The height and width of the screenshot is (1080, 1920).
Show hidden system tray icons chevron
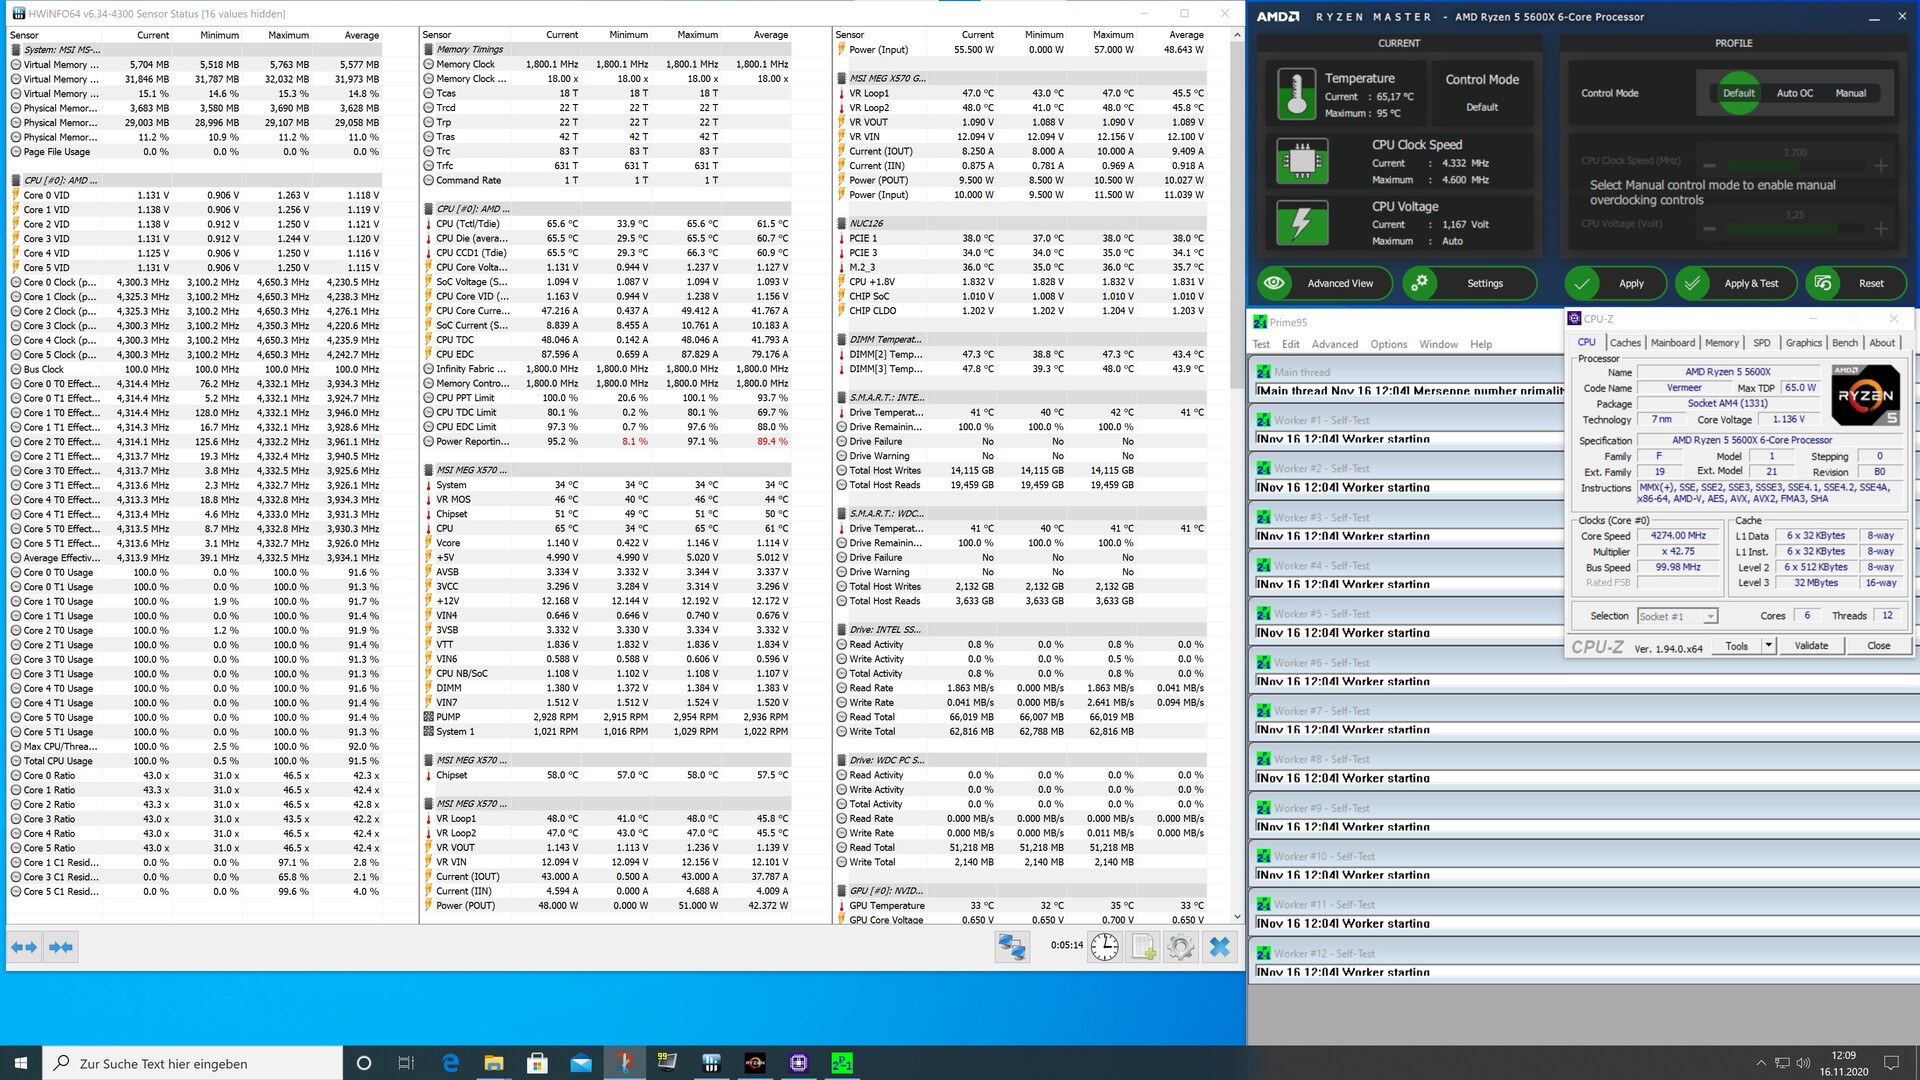1761,1063
